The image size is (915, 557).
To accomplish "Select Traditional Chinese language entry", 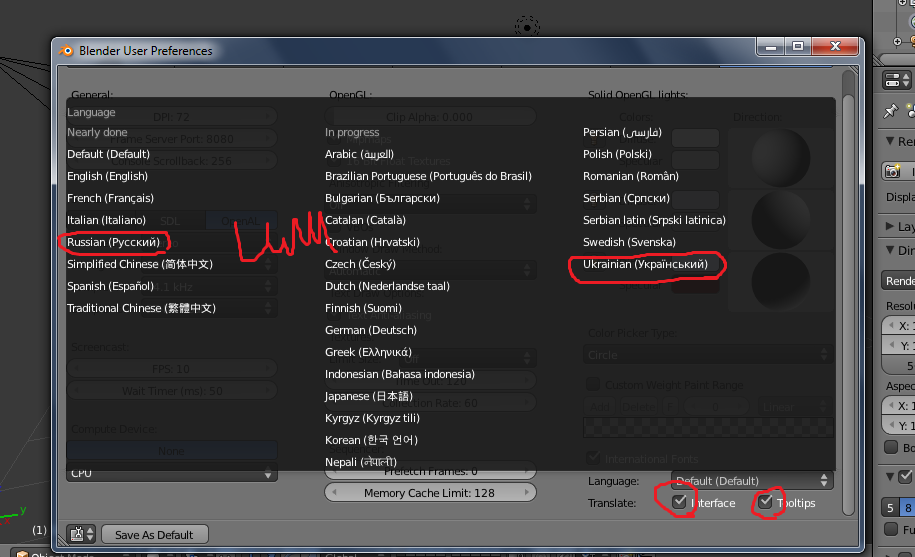I will point(141,308).
